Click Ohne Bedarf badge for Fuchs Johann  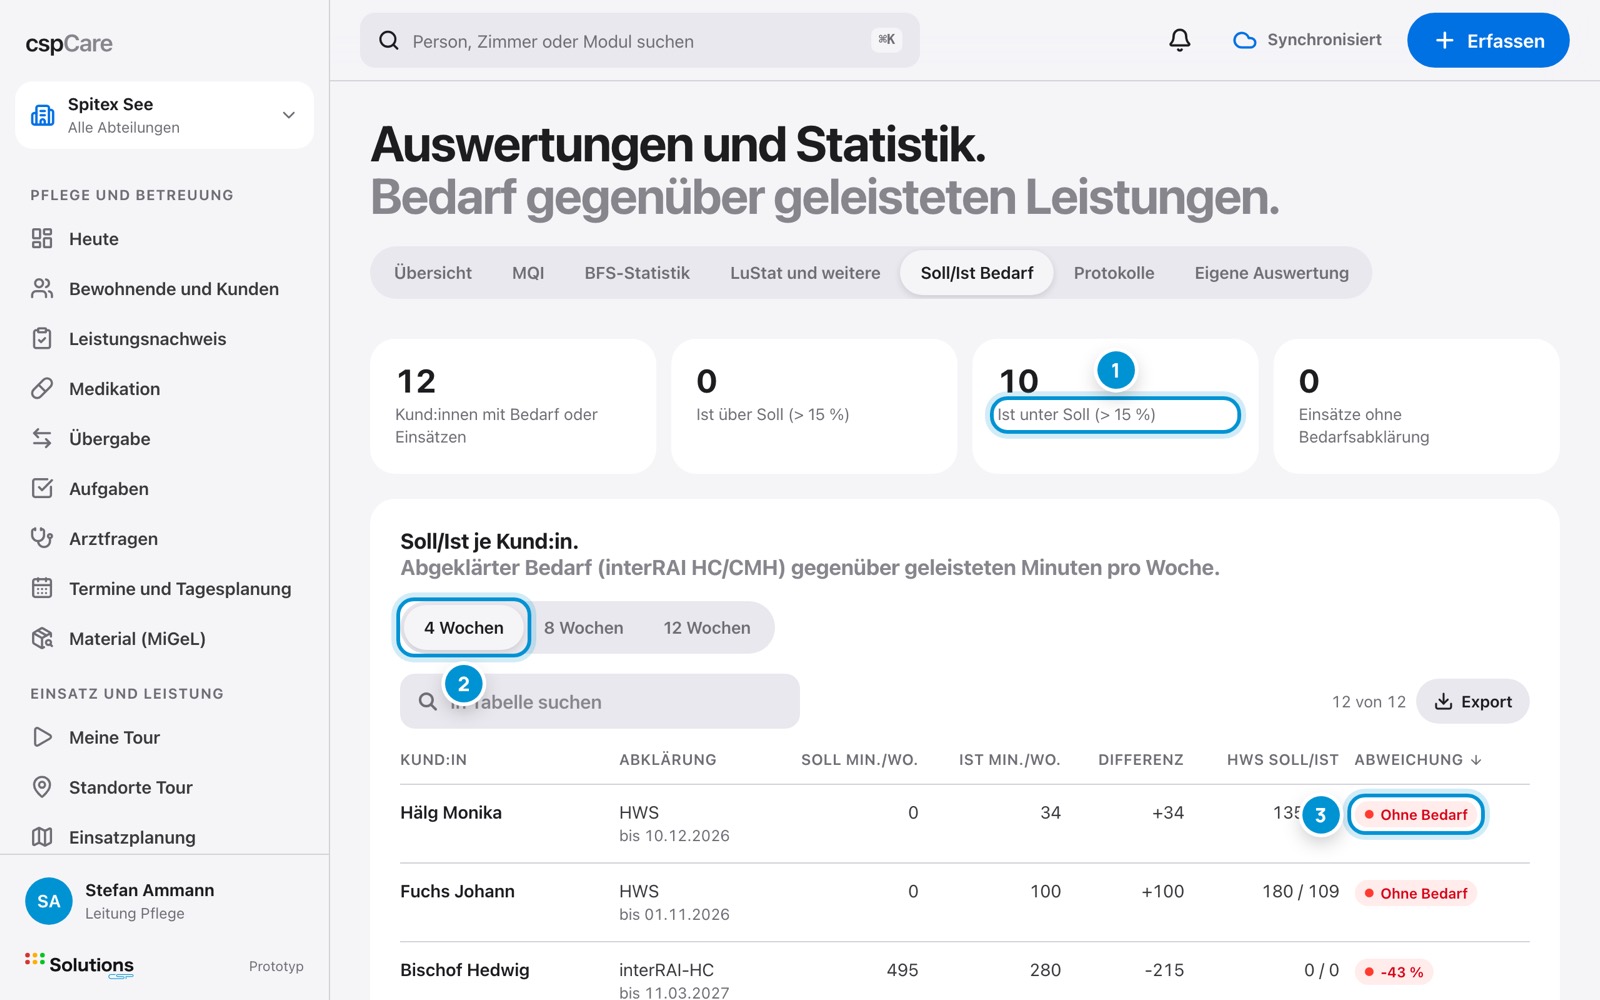[1415, 893]
